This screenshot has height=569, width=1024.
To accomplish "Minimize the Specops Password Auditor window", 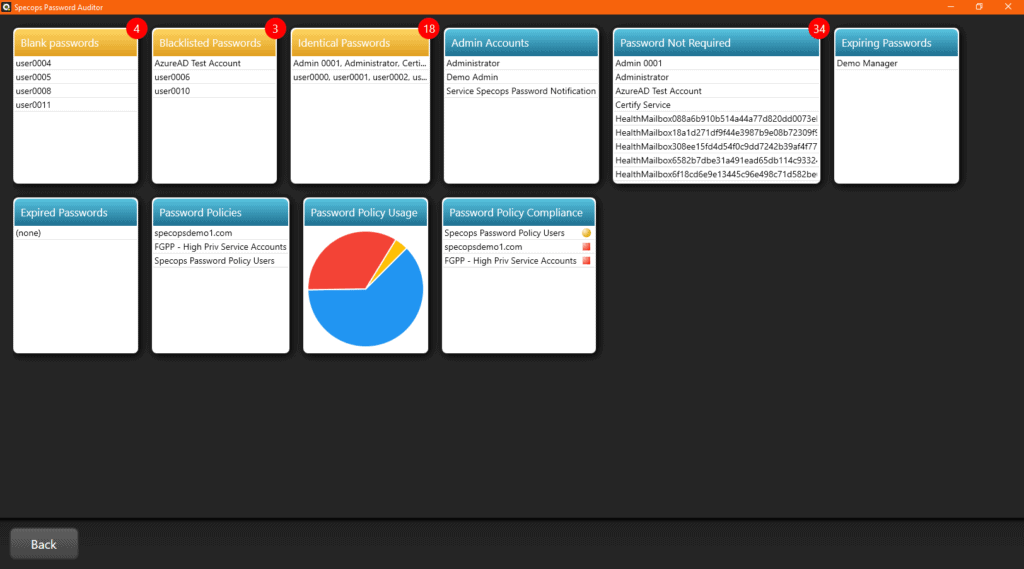I will (951, 7).
